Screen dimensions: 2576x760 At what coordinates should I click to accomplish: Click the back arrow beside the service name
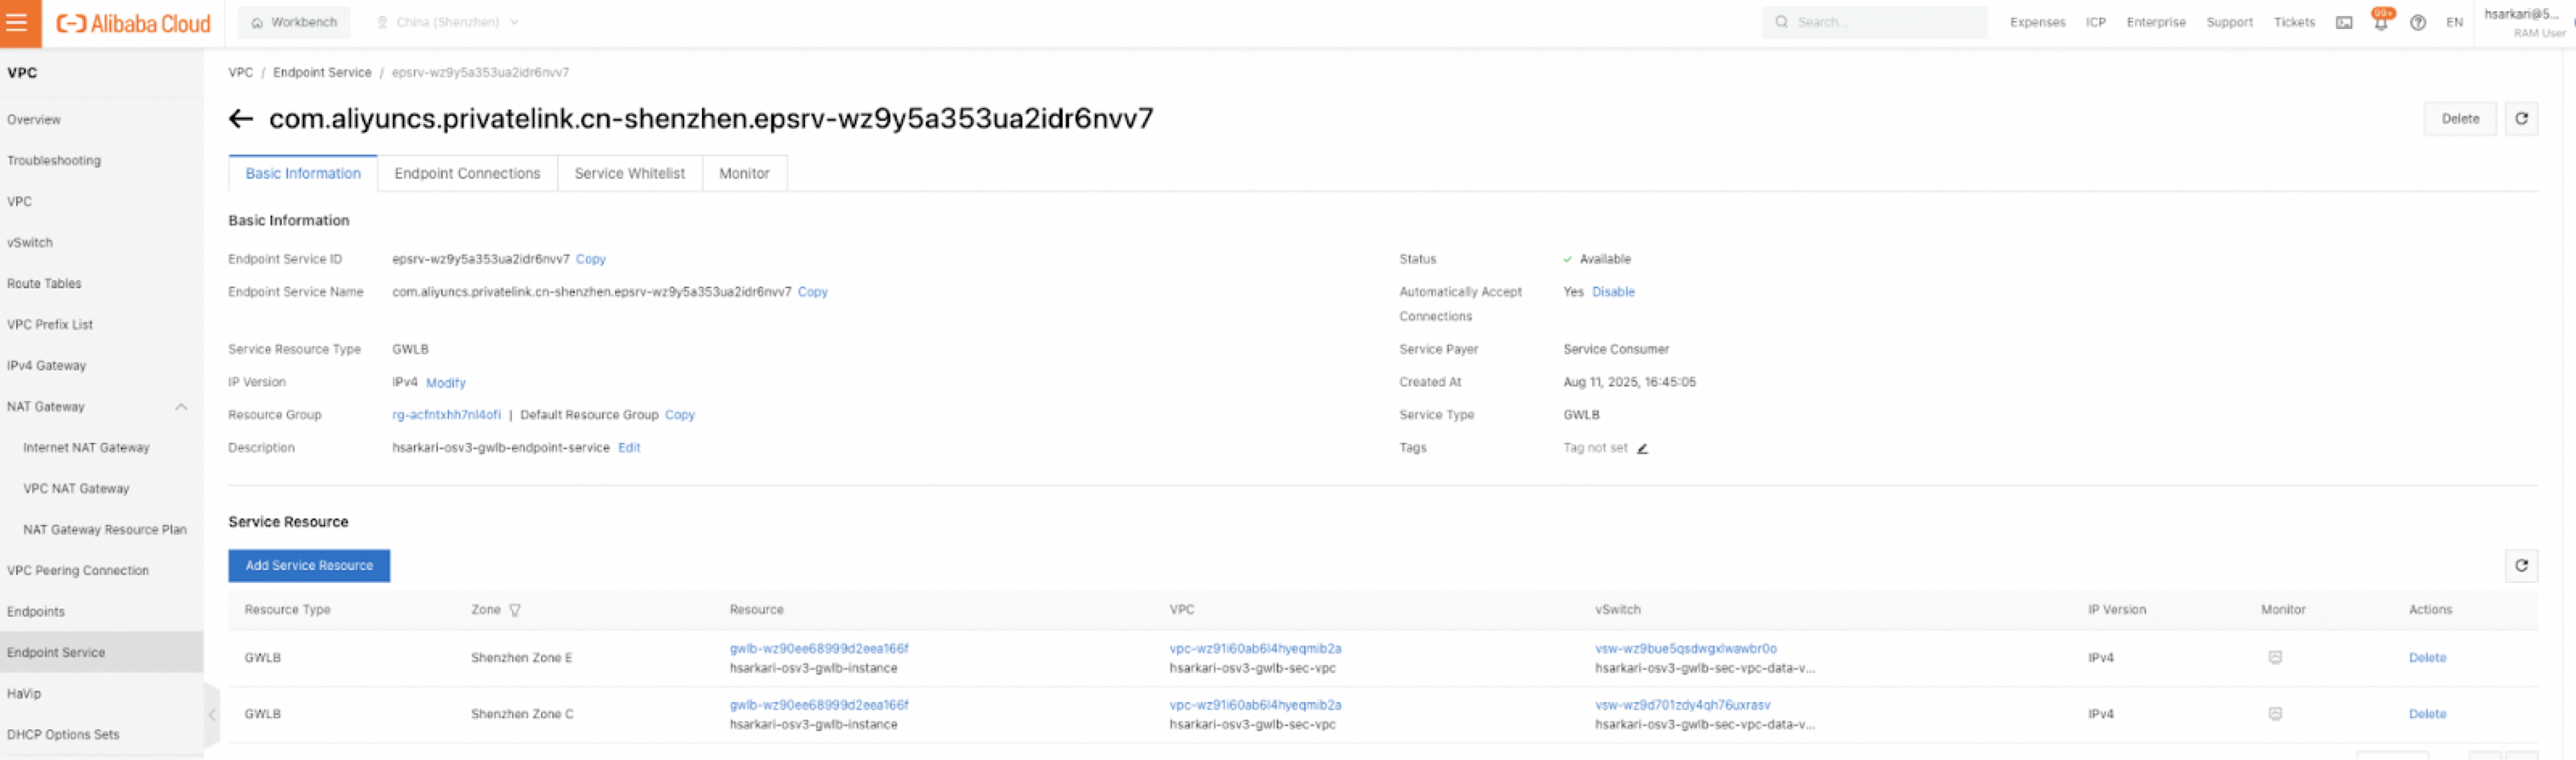(240, 119)
